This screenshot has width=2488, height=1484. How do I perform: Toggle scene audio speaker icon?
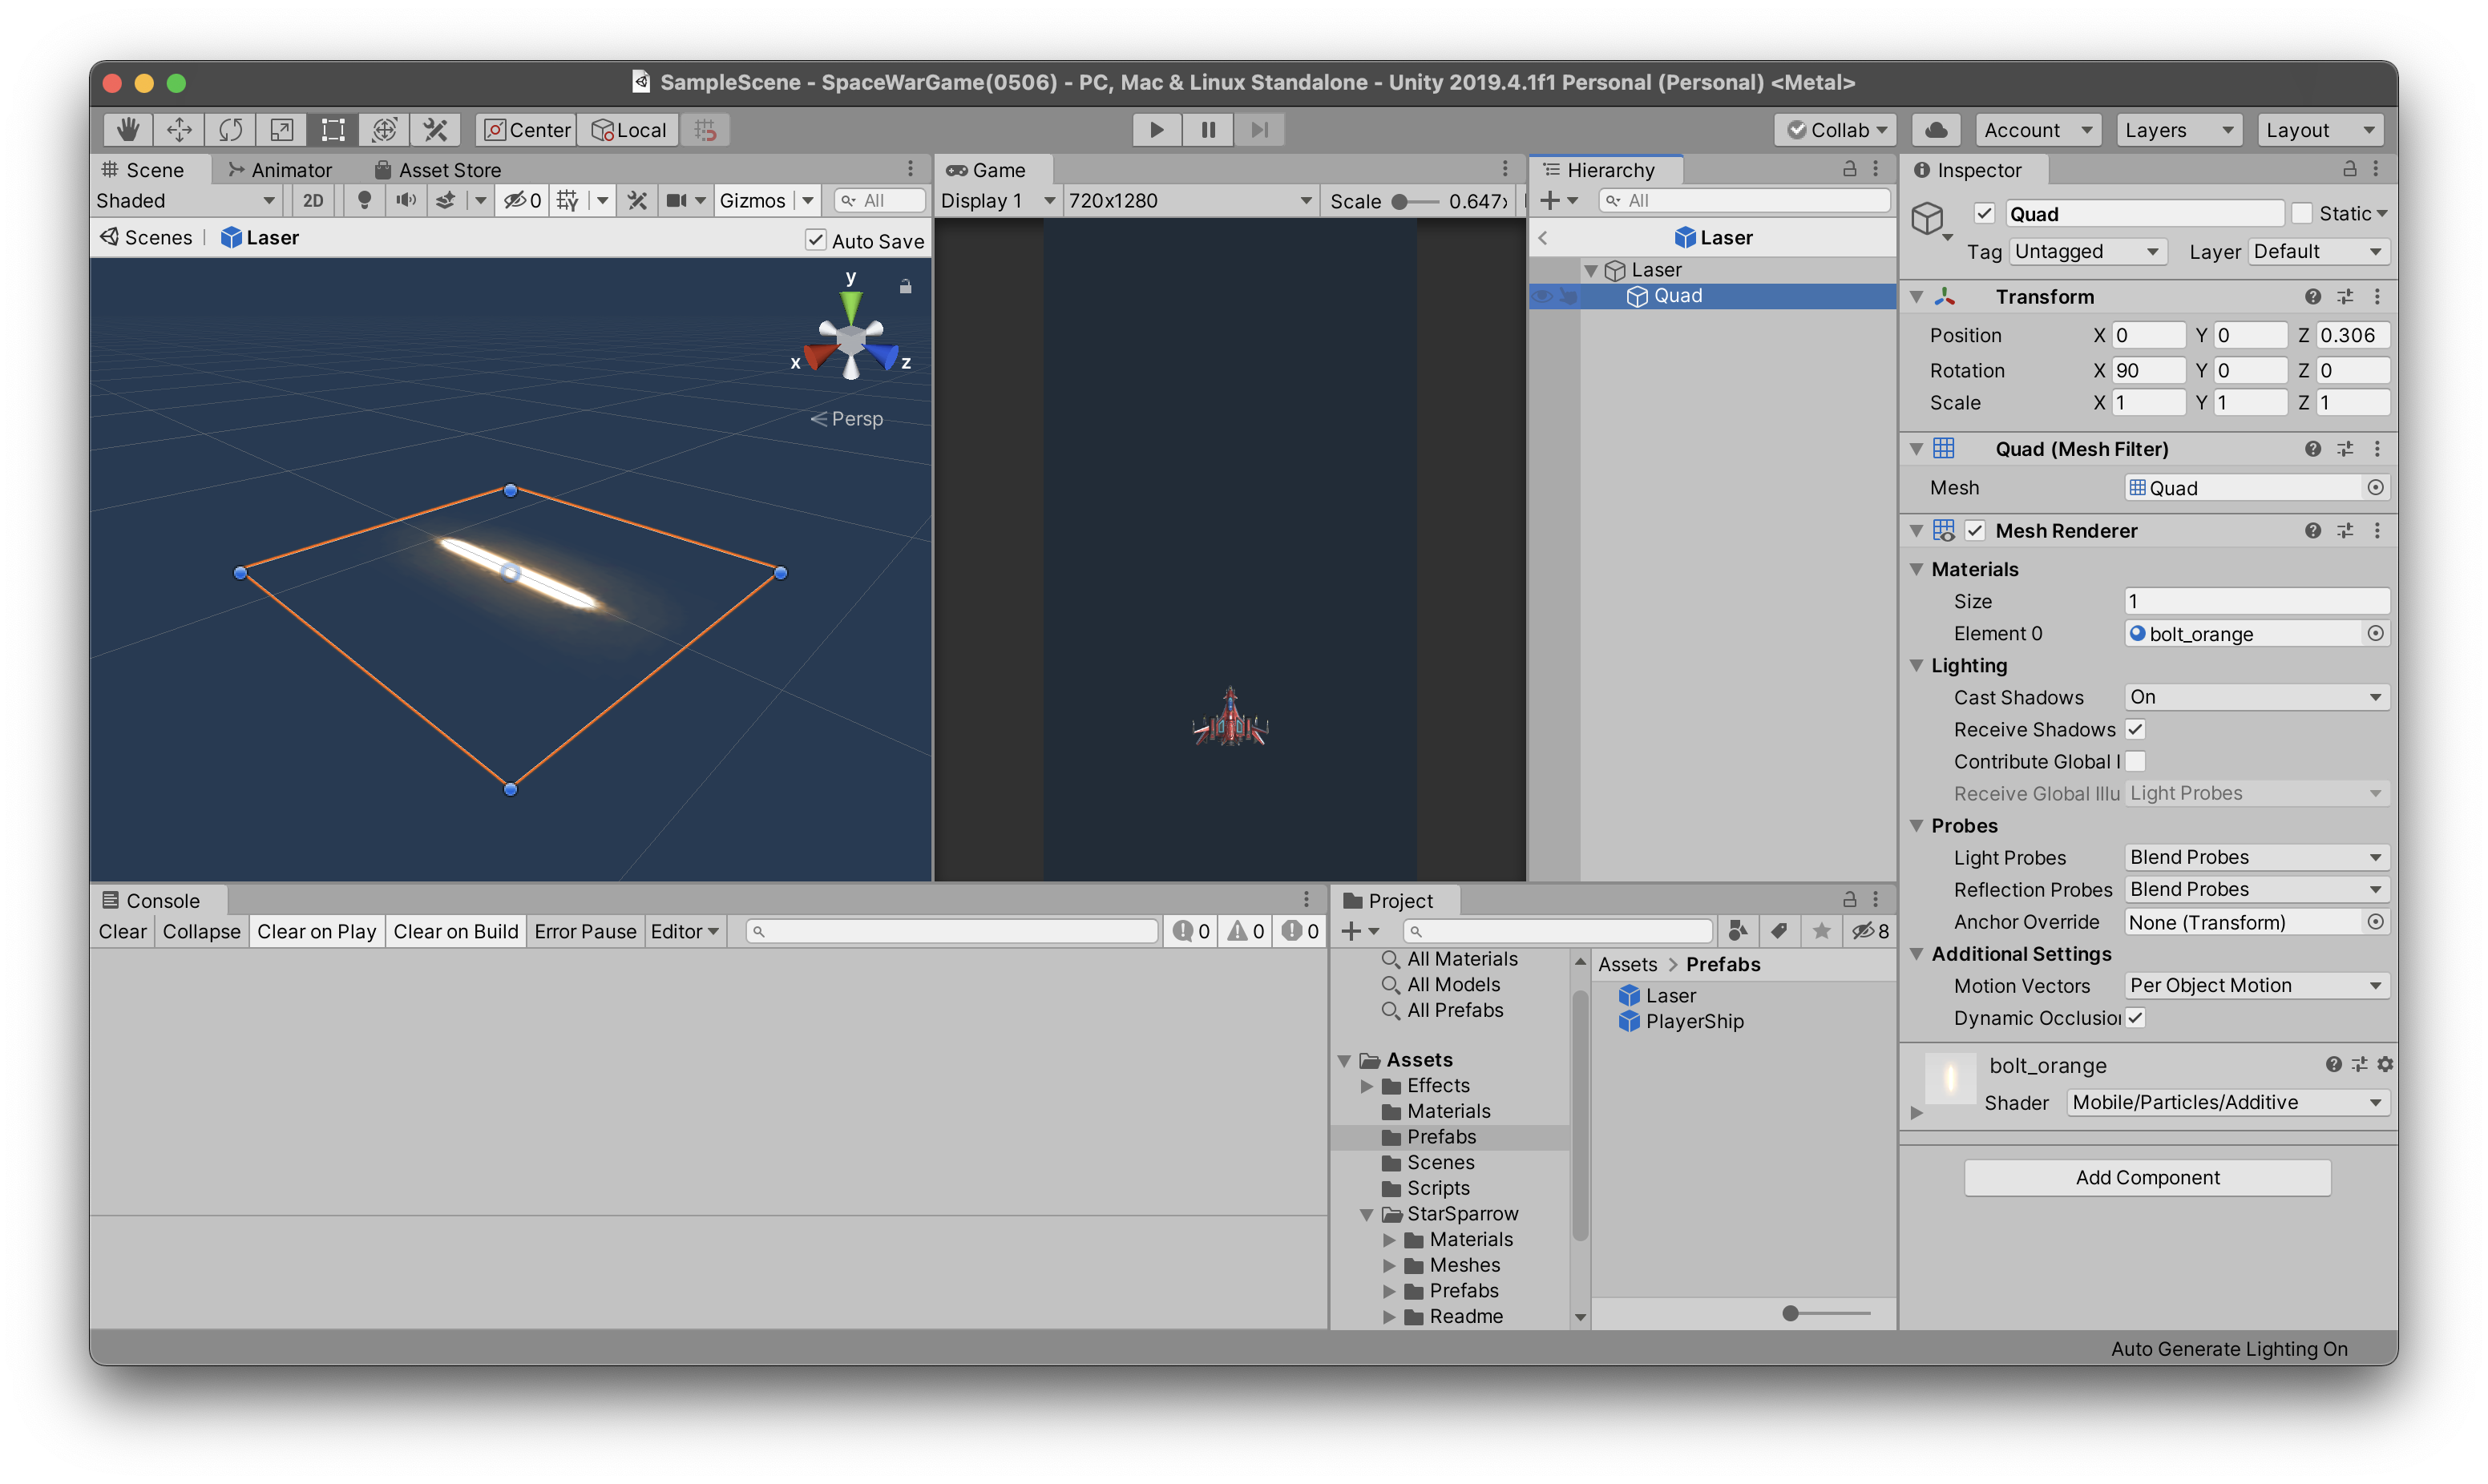point(405,201)
